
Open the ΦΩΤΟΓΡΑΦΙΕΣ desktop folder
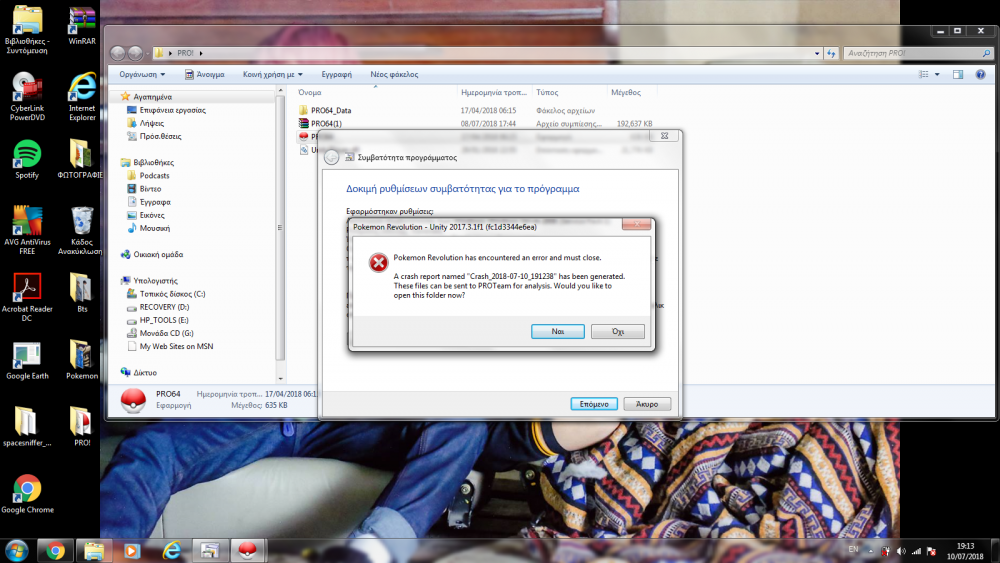click(x=80, y=159)
